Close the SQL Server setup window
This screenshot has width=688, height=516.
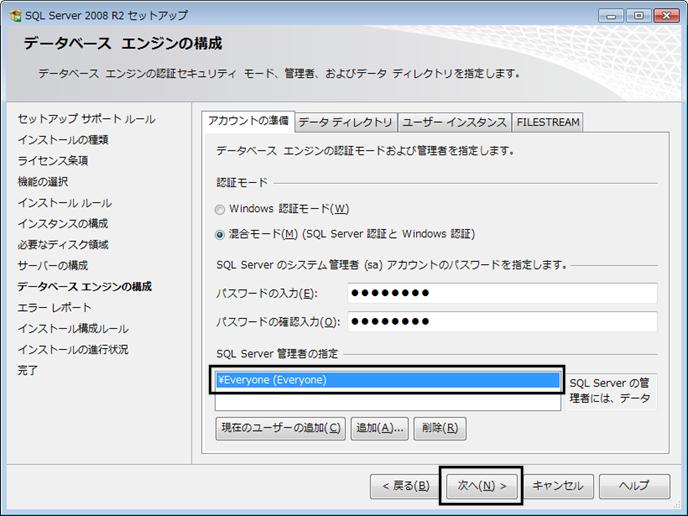[x=666, y=16]
